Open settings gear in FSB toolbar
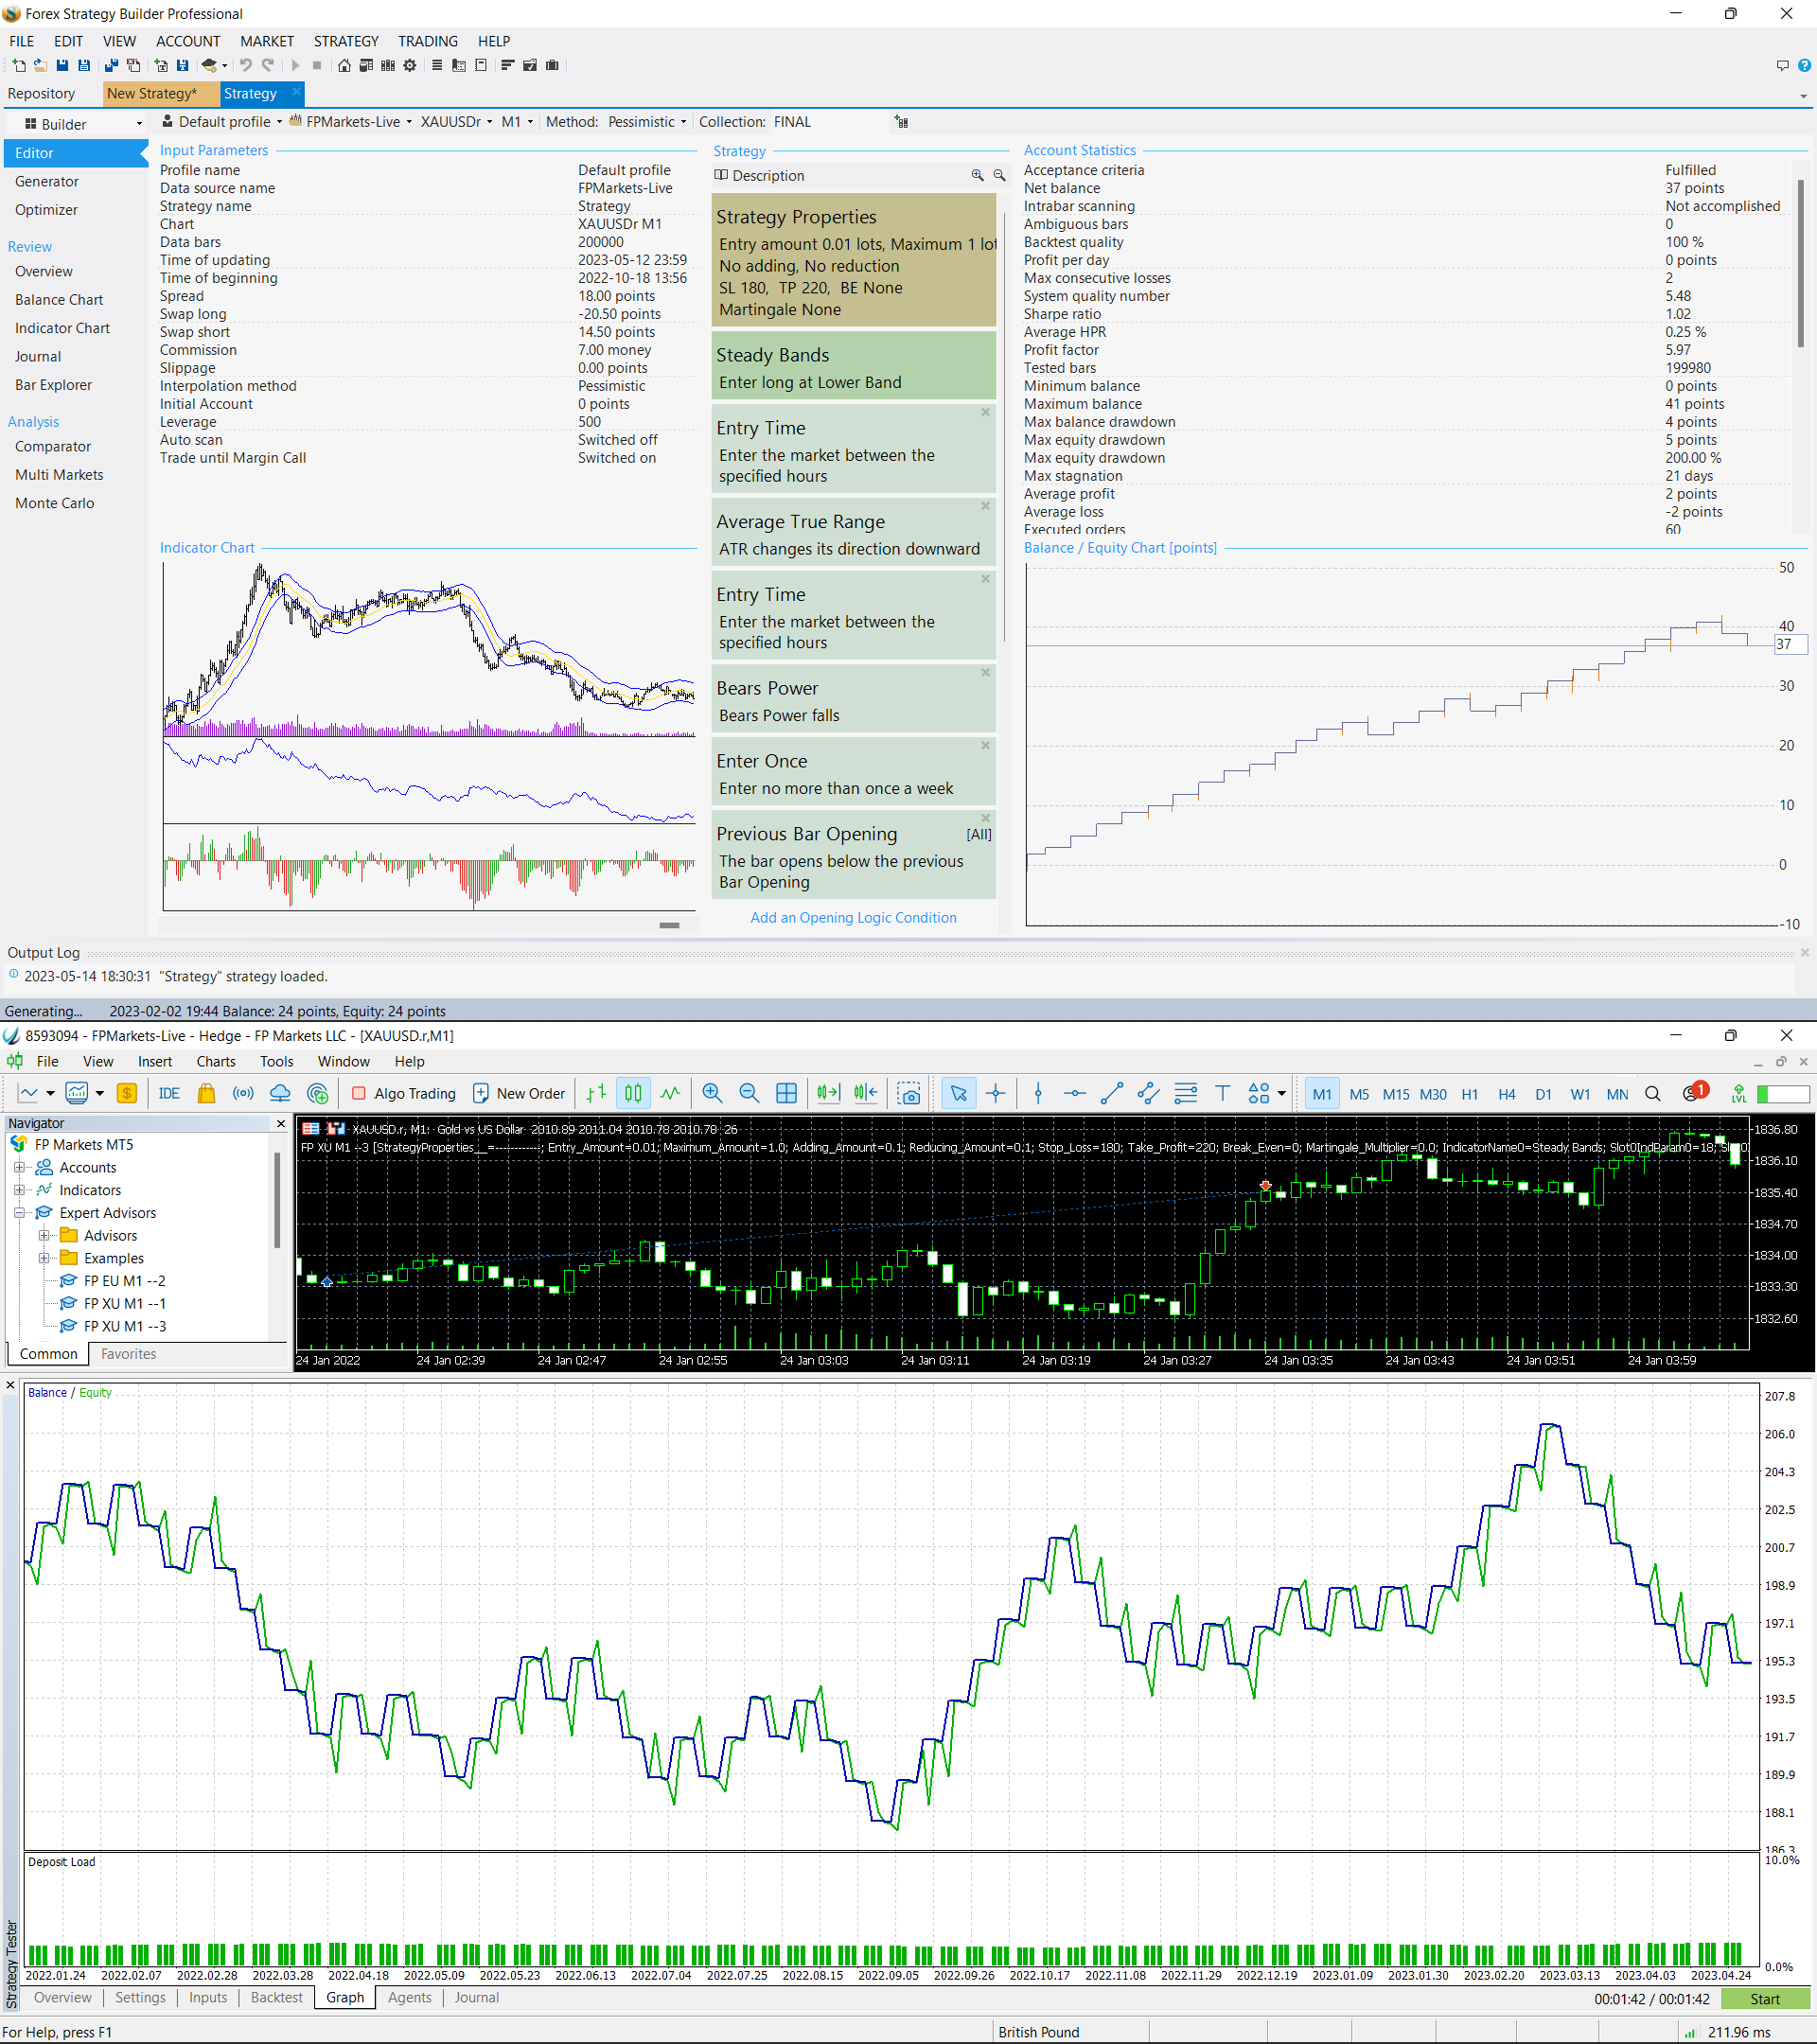1817x2044 pixels. click(410, 66)
